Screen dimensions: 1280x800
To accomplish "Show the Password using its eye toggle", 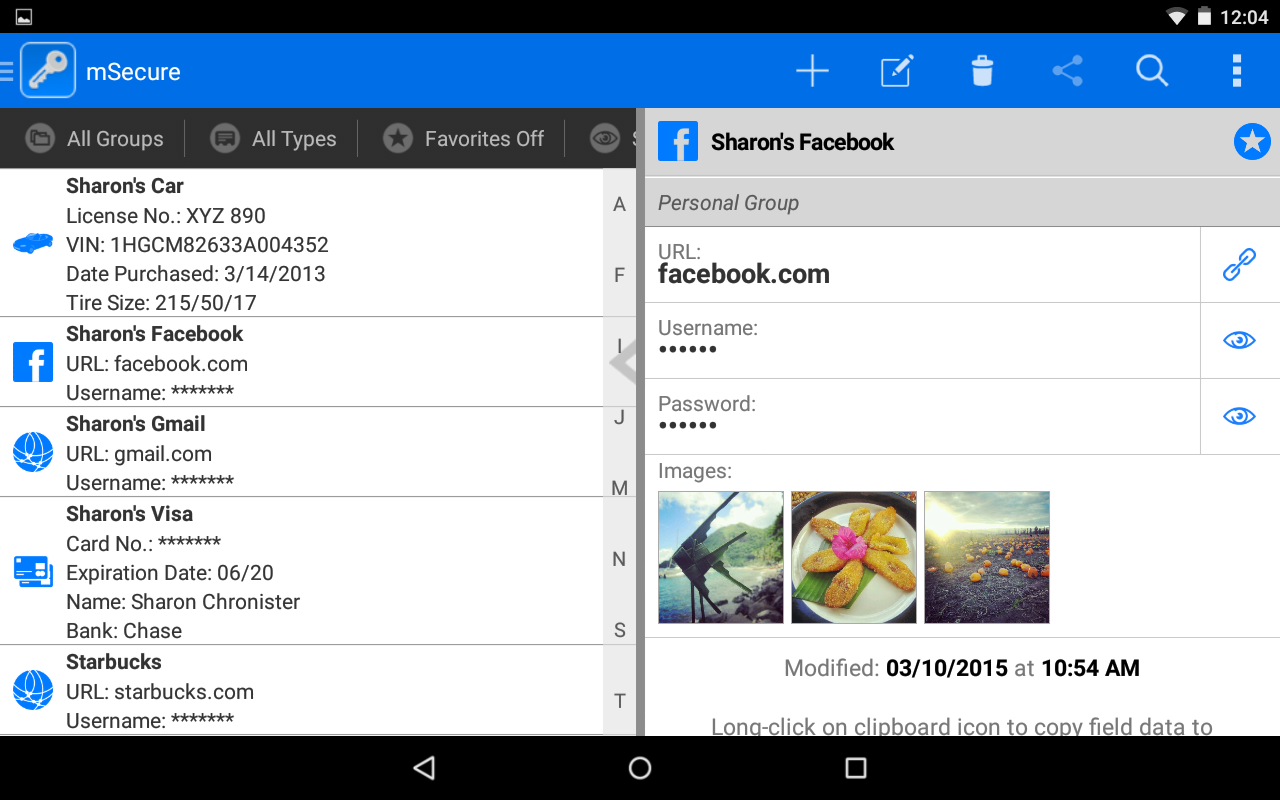I will click(1239, 416).
